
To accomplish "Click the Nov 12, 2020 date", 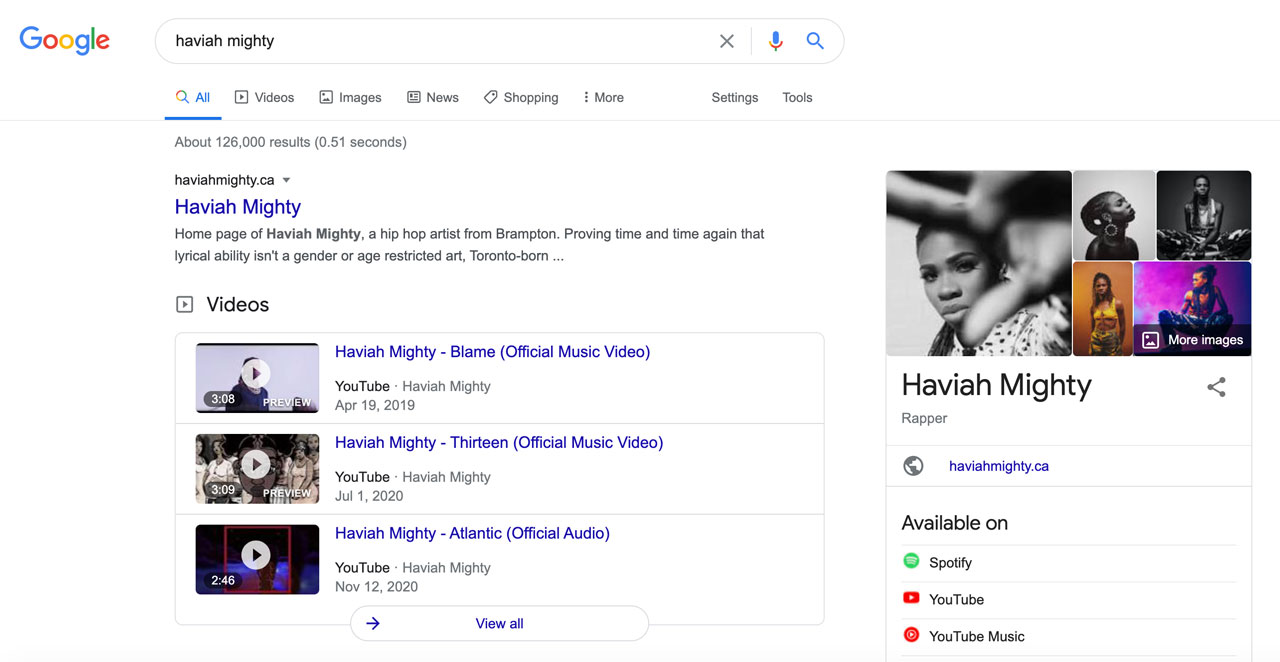I will (376, 587).
